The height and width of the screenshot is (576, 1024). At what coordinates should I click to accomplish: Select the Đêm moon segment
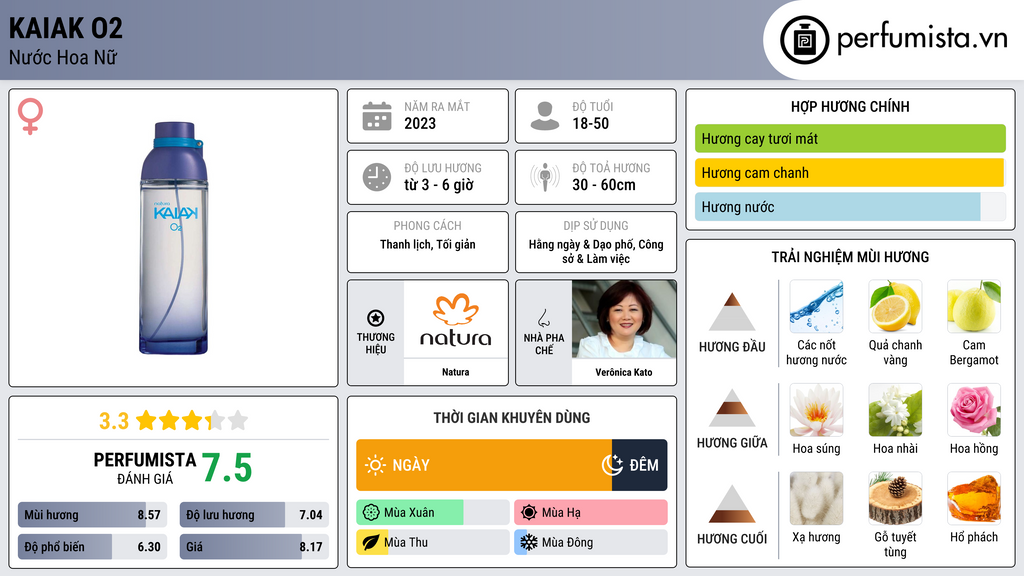click(639, 465)
